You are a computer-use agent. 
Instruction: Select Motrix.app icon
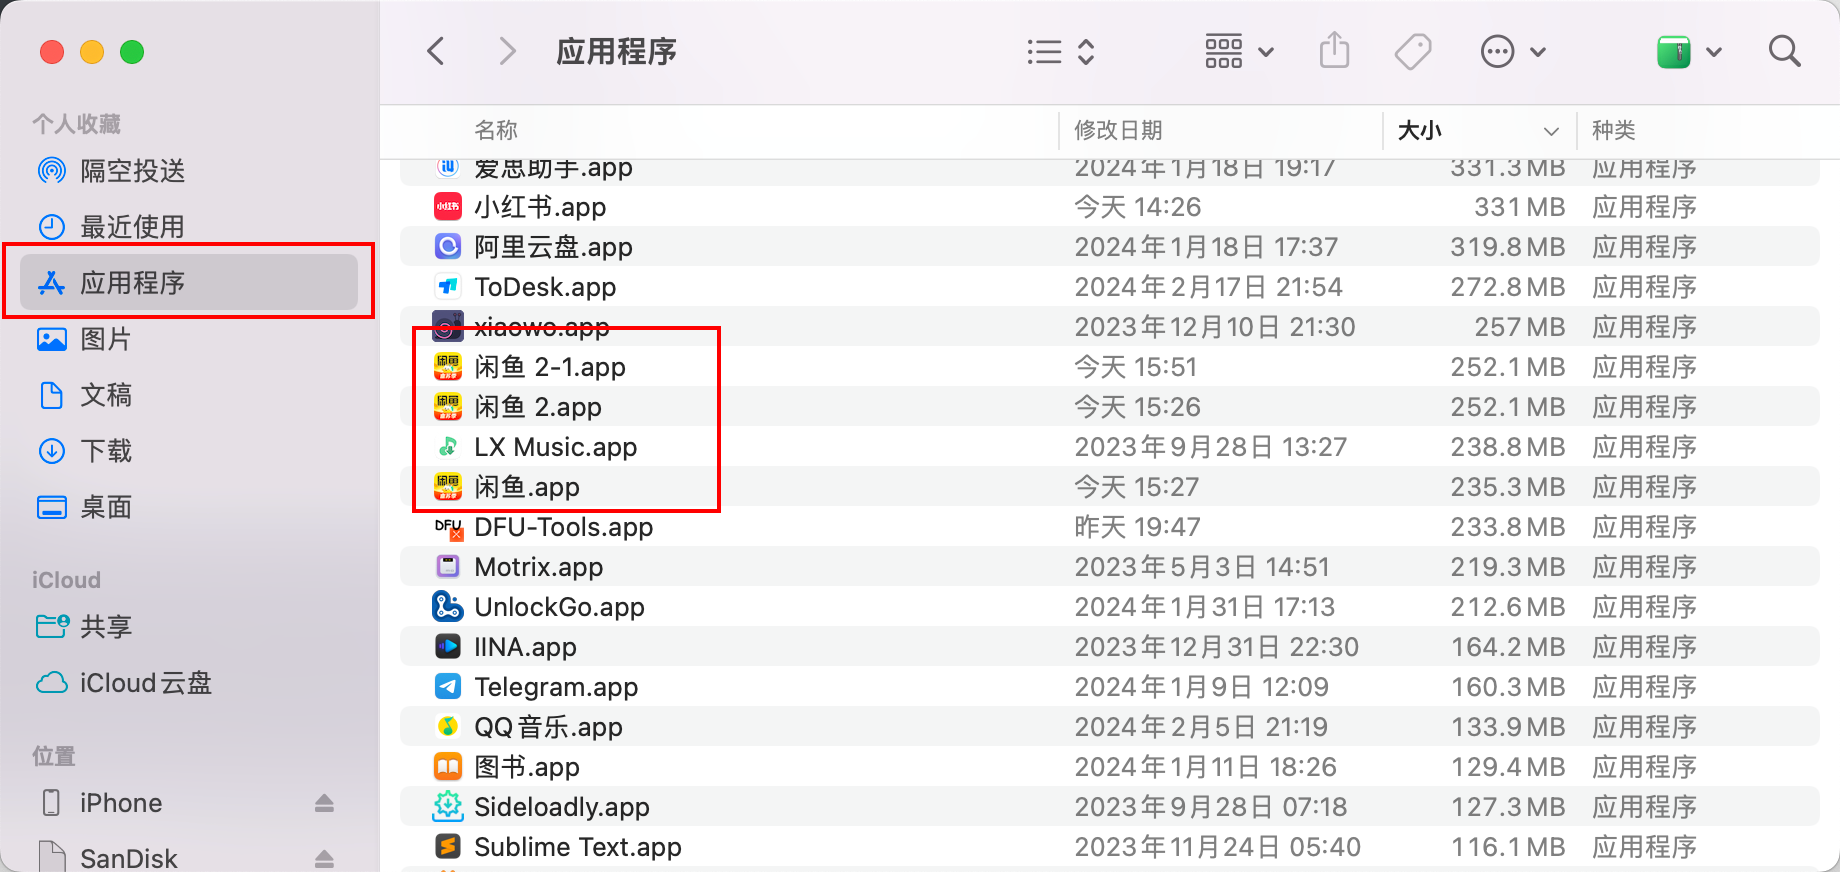(x=447, y=567)
